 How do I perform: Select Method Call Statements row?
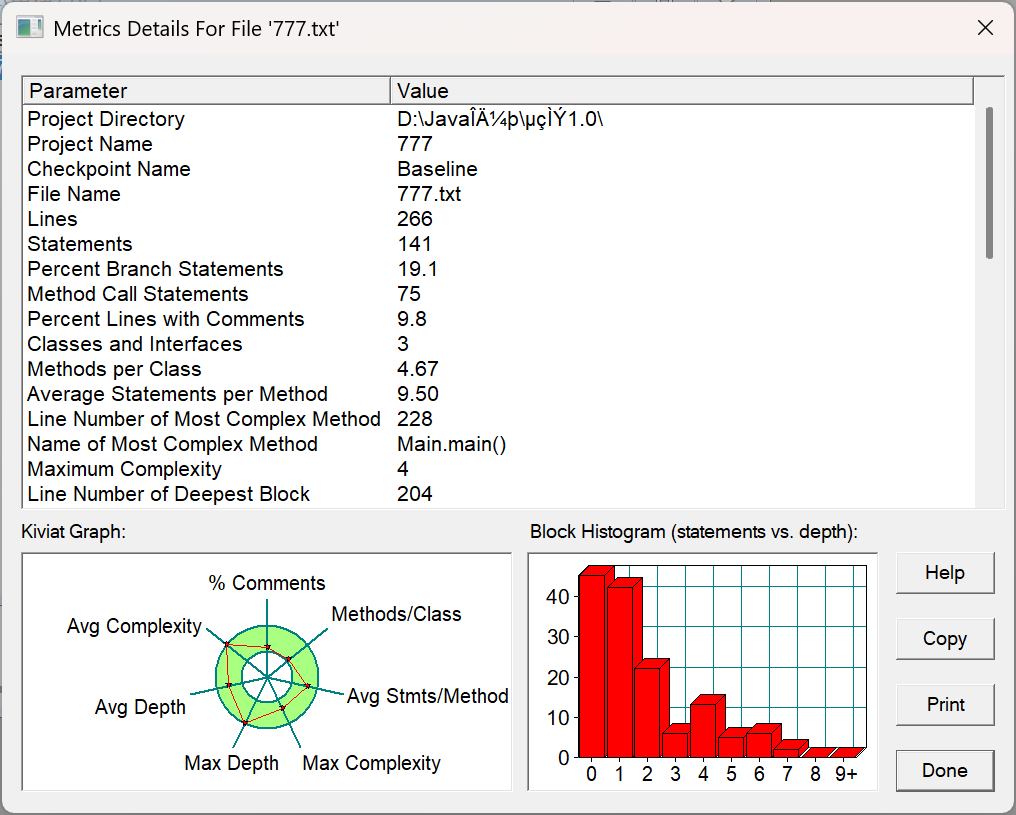click(499, 294)
